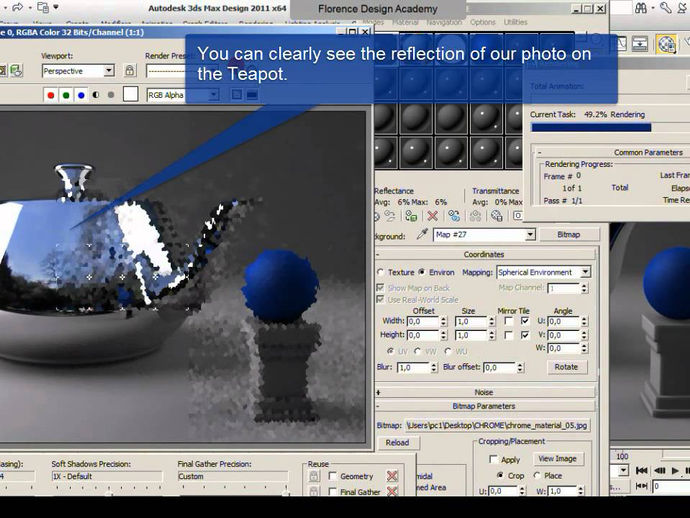Enable the blue channel in render window
Viewport: 690px width, 518px height.
[x=81, y=95]
